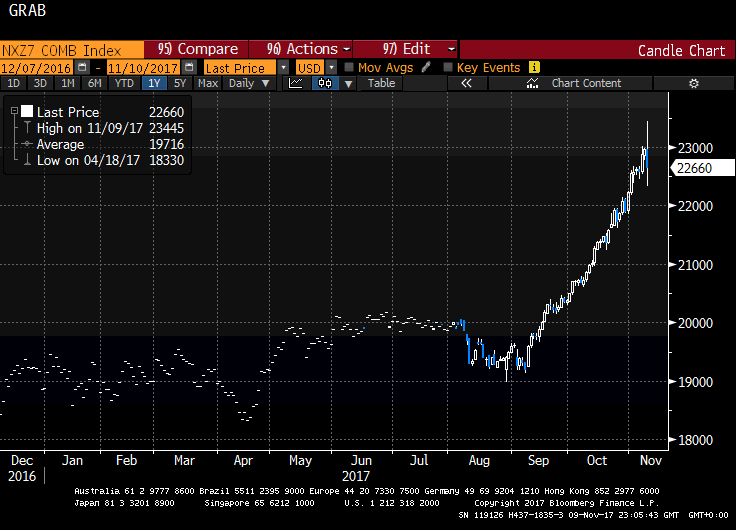Click the Last Price 22660 legend value
The image size is (736, 530).
166,112
